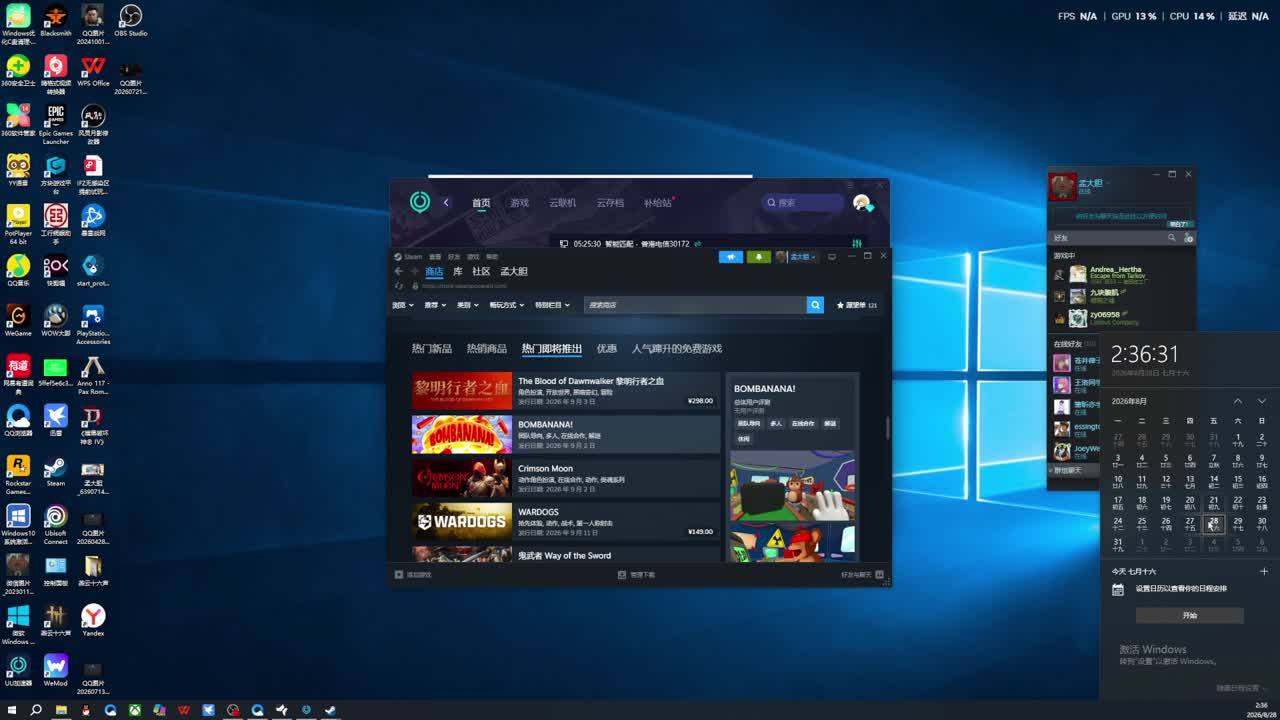Expand Steam store 推荐 dropdown
1280x720 pixels.
click(x=435, y=305)
